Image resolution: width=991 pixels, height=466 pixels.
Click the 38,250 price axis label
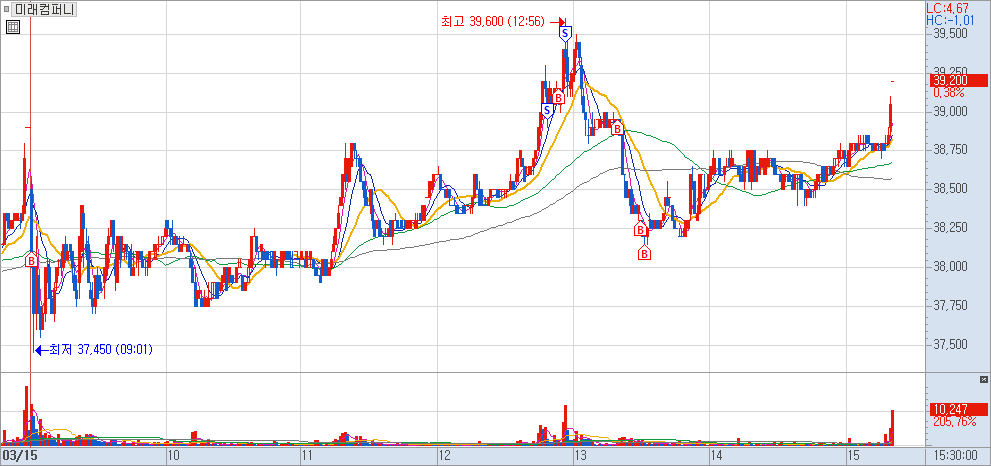(x=950, y=228)
